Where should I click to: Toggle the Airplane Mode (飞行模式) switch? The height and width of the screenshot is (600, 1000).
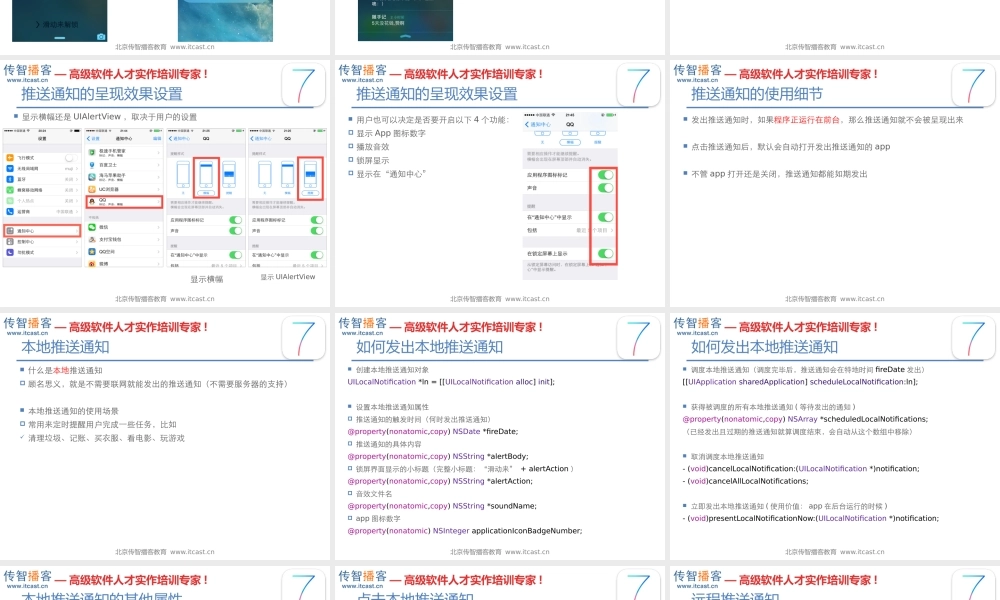(69, 158)
